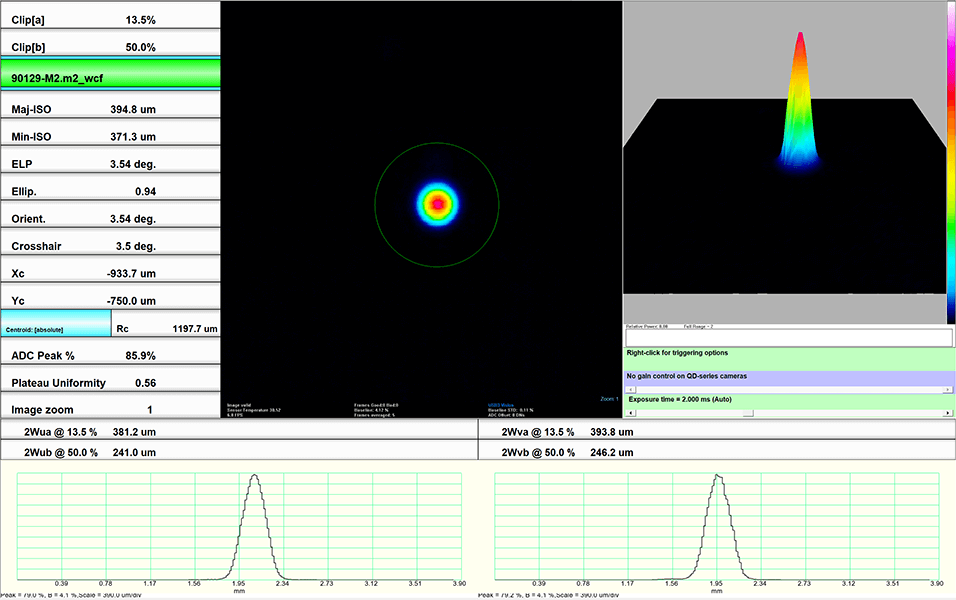Click the Clip[b] 50.0% button
The width and height of the screenshot is (956, 600).
[x=109, y=47]
